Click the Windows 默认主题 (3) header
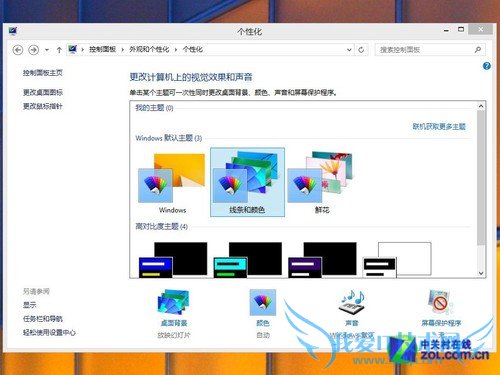The height and width of the screenshot is (375, 500). click(x=169, y=138)
